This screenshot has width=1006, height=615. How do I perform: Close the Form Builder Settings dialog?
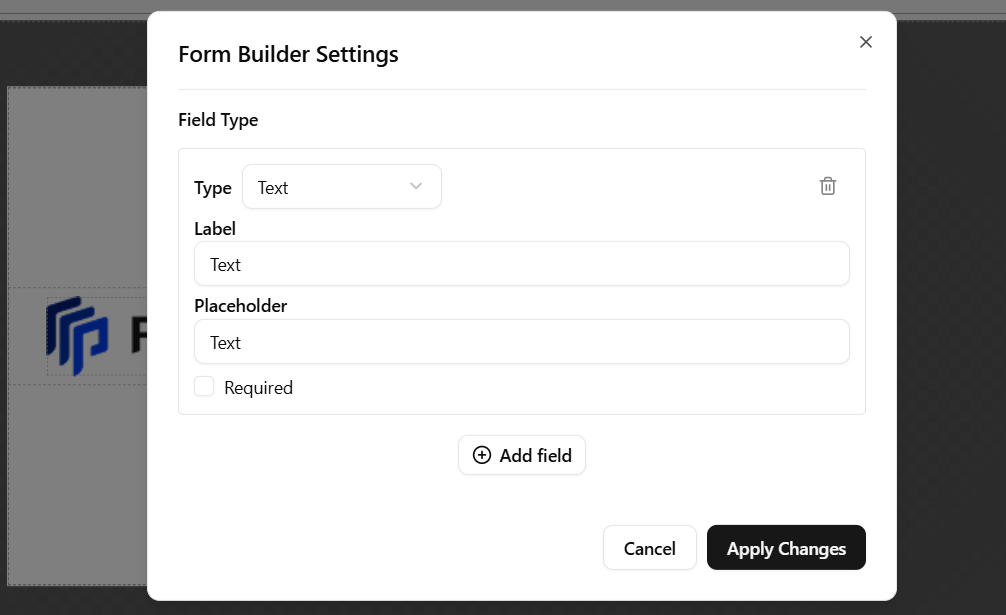866,42
